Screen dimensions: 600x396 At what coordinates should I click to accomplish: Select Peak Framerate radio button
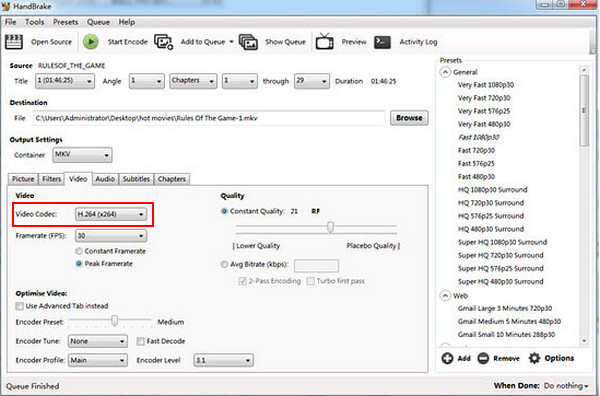[79, 264]
